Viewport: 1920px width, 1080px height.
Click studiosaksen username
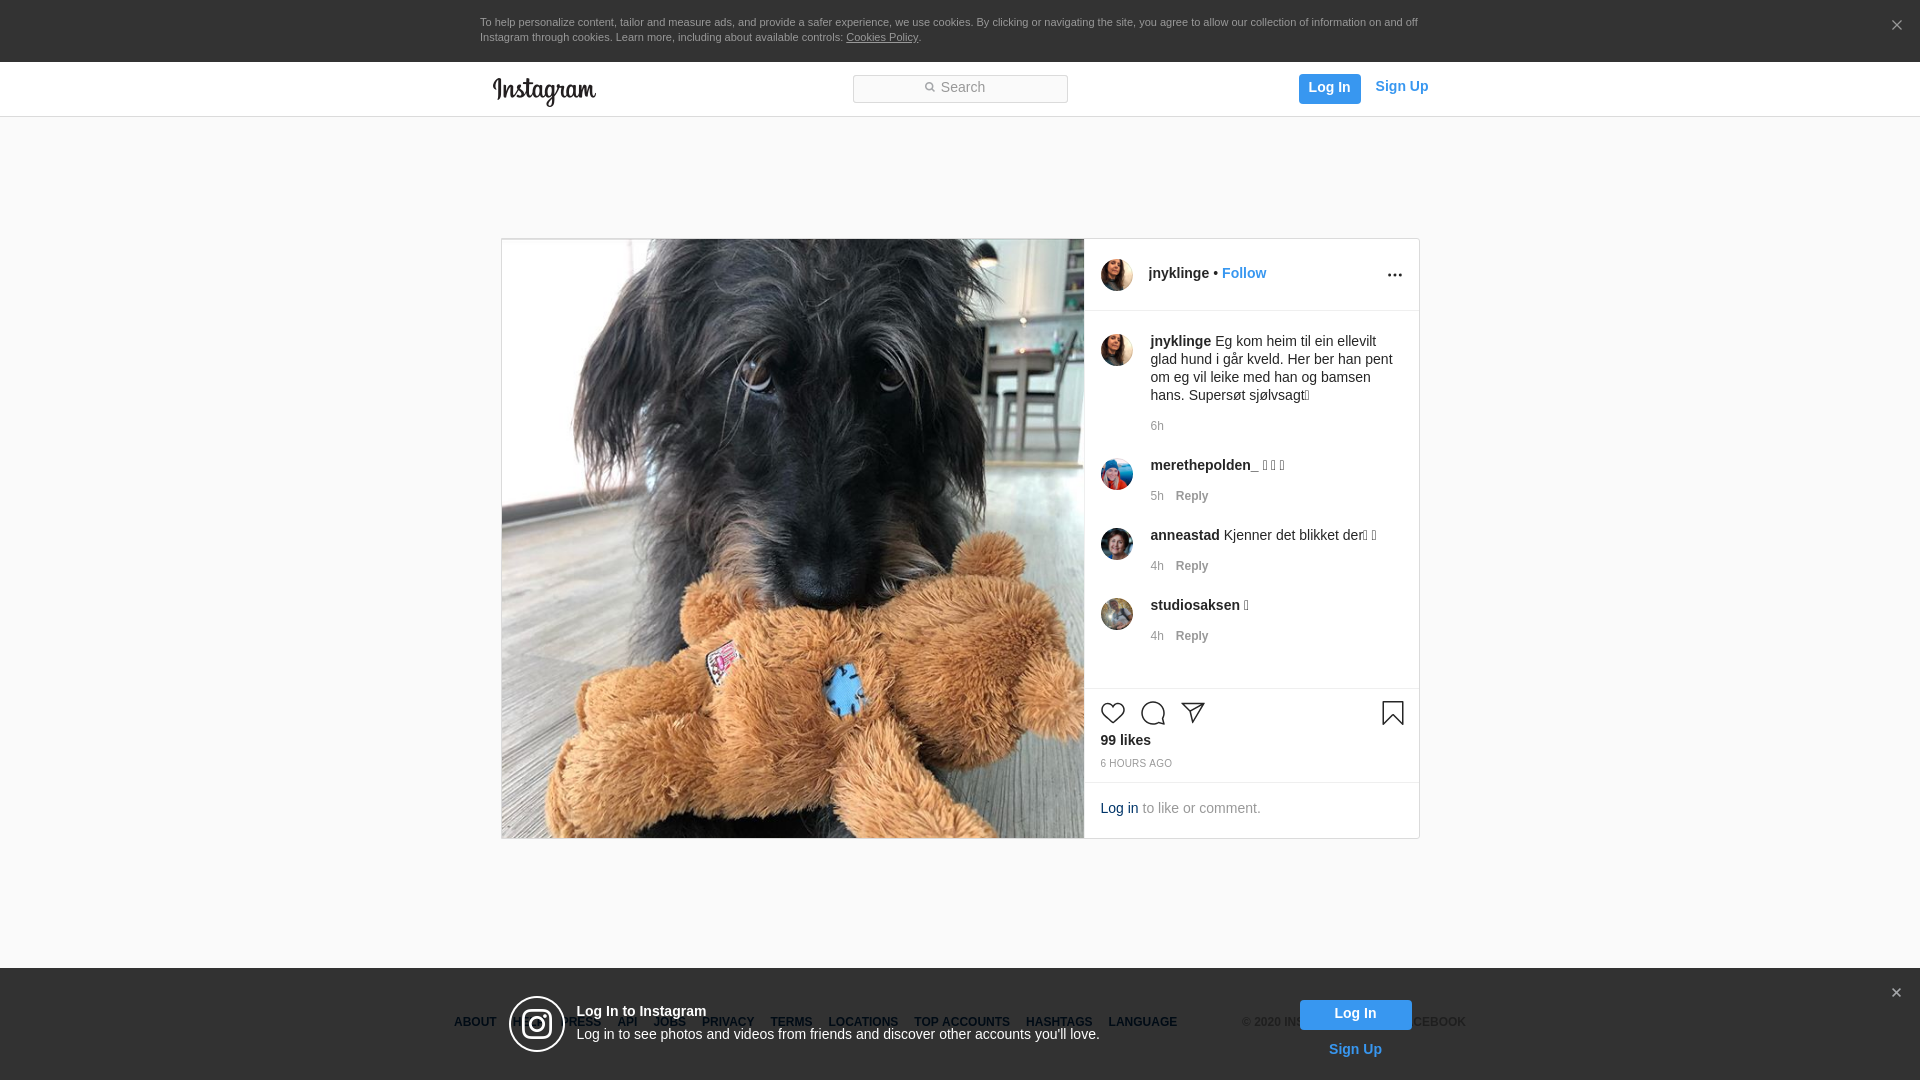click(1194, 605)
